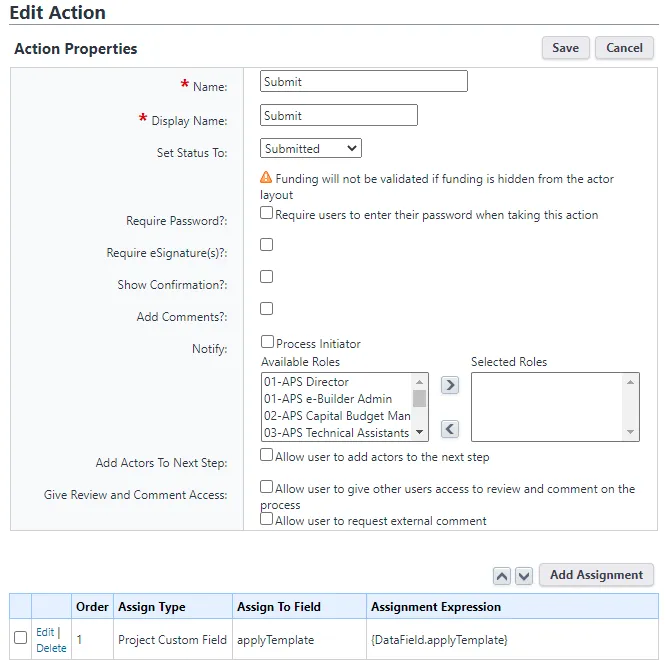Click the move assignment up arrow icon
The image size is (668, 671).
[x=502, y=576]
